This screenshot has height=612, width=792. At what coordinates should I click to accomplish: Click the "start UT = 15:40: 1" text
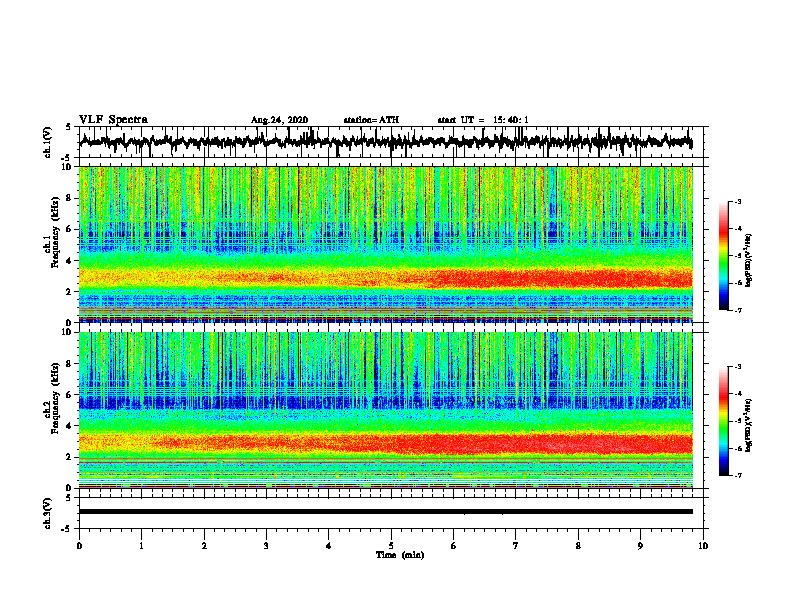pyautogui.click(x=483, y=120)
